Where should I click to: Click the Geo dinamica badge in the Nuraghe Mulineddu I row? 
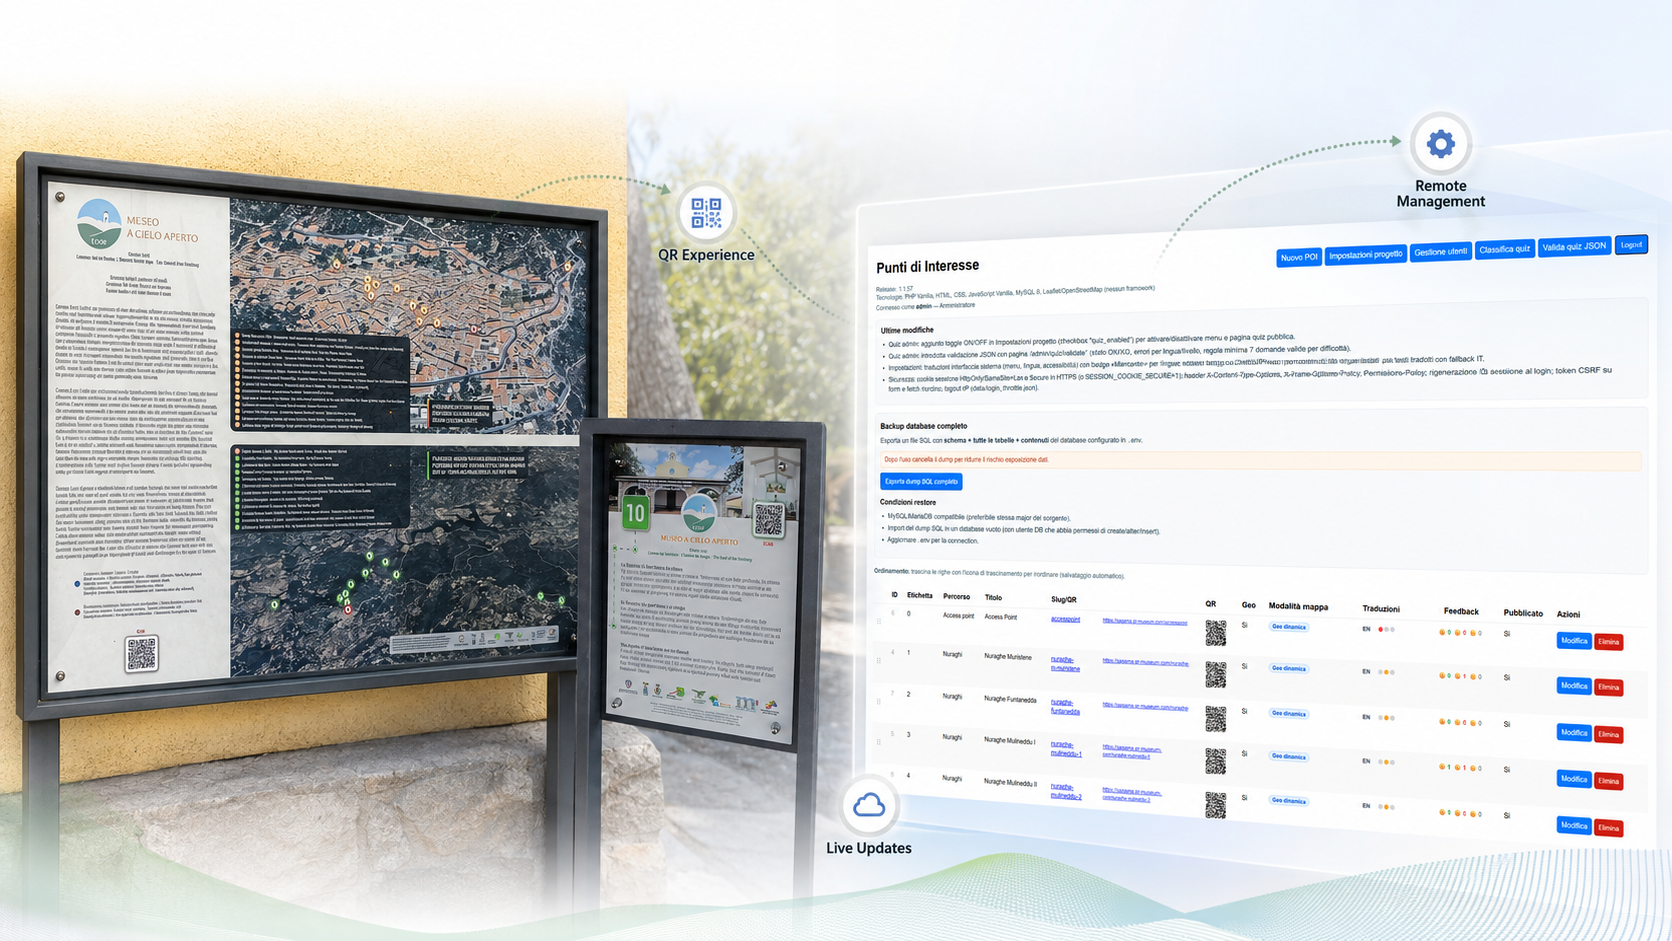[x=1289, y=756]
